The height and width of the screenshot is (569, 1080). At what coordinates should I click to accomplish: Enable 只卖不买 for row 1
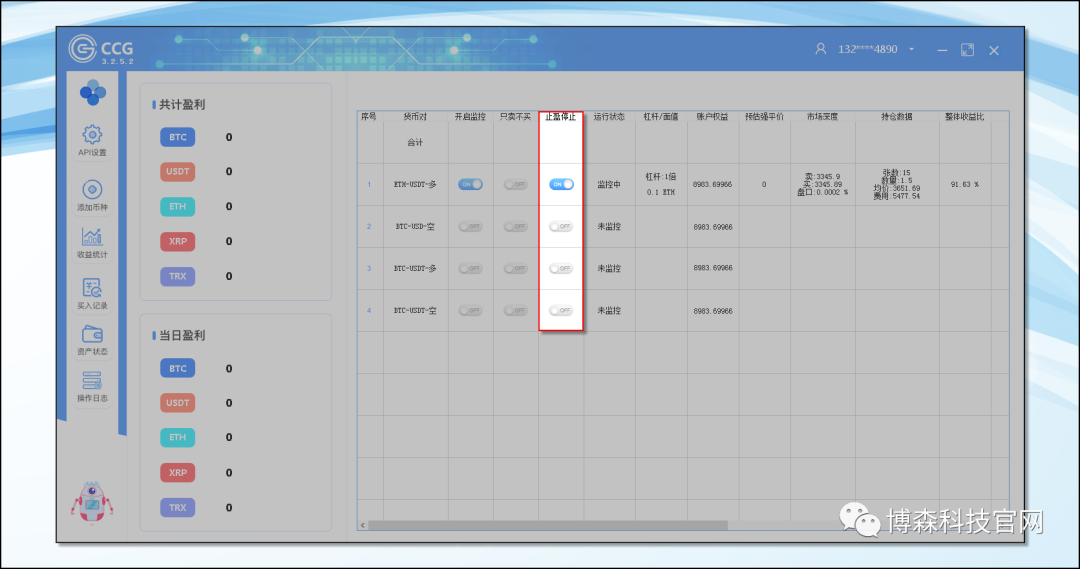(x=515, y=185)
